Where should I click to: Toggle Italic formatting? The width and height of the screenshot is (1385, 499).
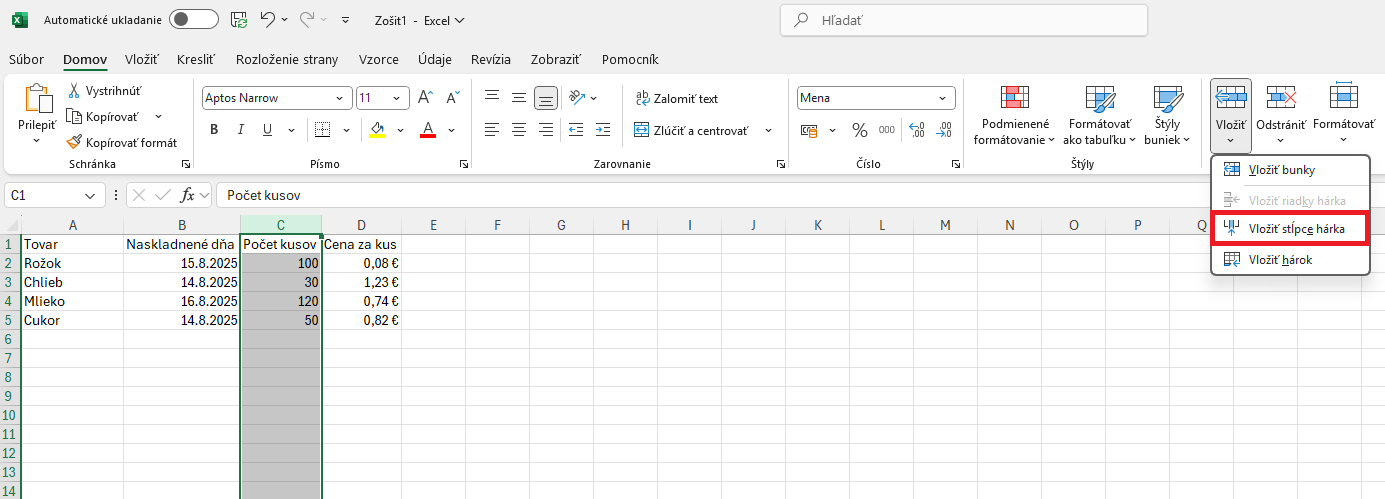tap(240, 130)
